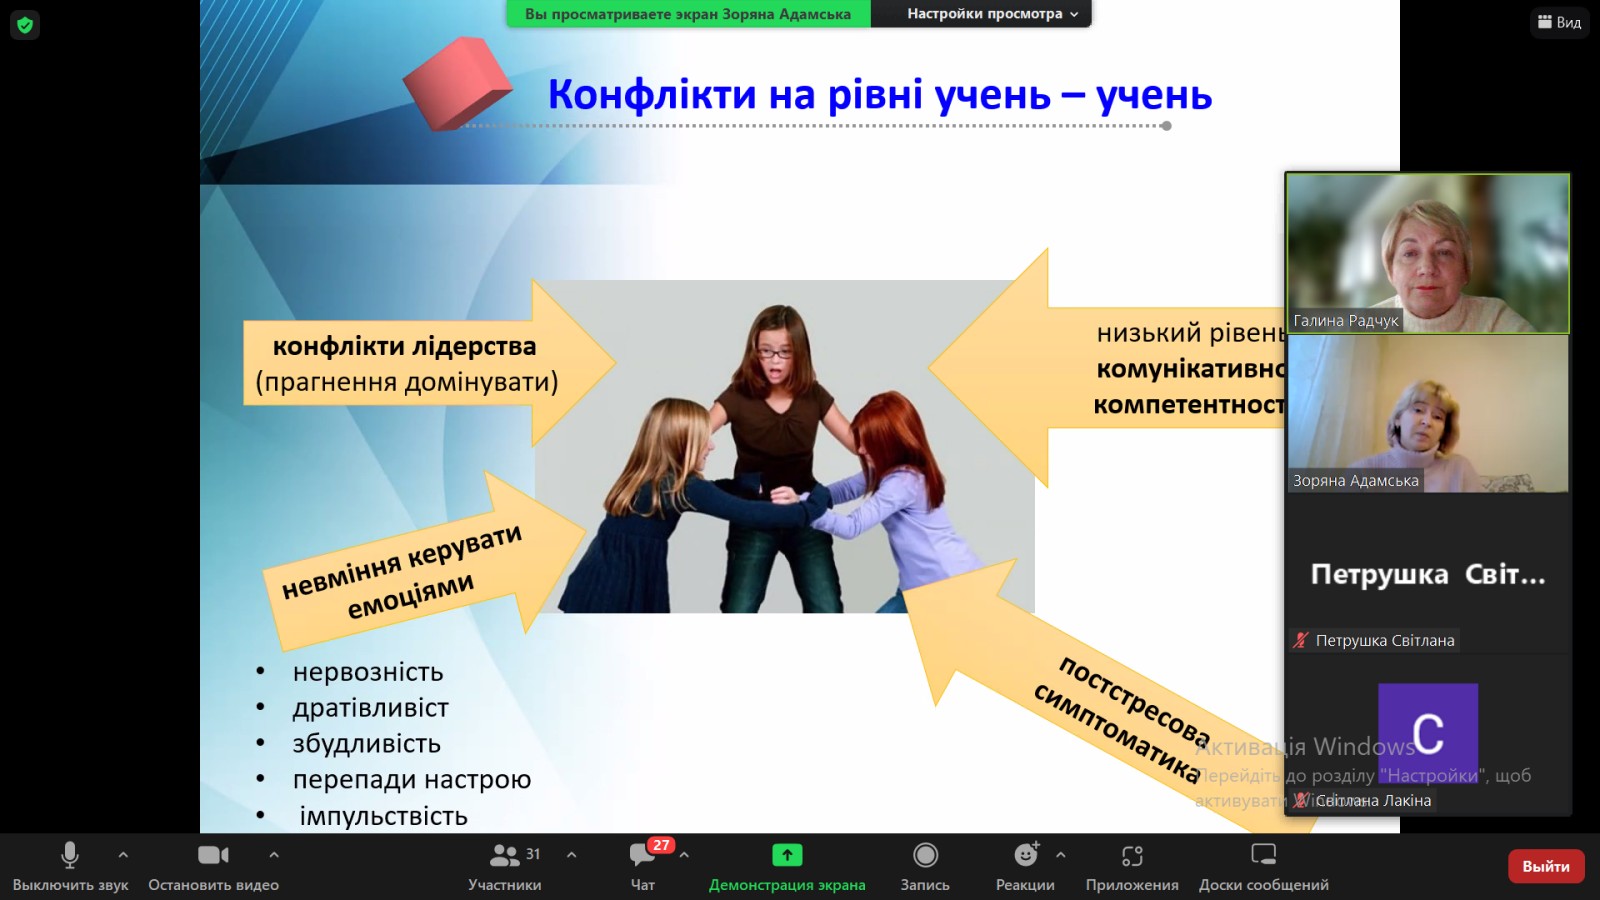Expand the Реакции options chevron
The height and width of the screenshot is (900, 1600).
tap(1059, 855)
